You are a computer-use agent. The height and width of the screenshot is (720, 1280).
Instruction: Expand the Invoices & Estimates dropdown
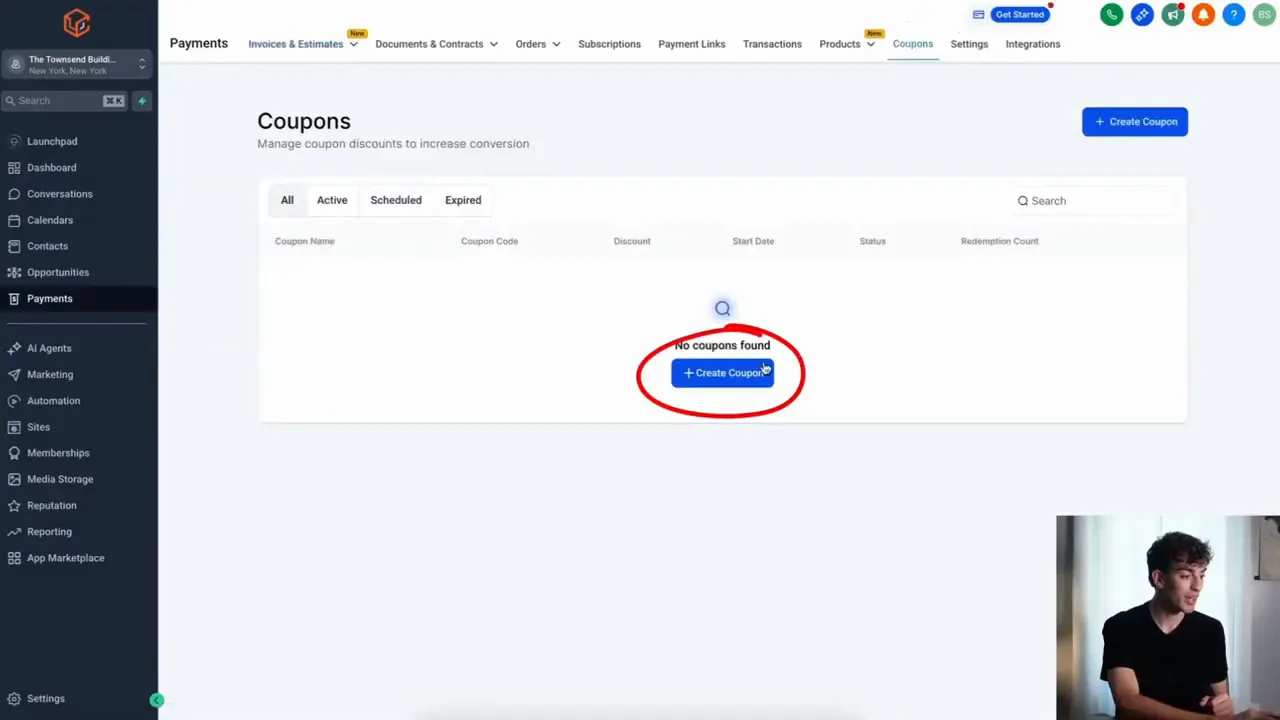point(303,44)
